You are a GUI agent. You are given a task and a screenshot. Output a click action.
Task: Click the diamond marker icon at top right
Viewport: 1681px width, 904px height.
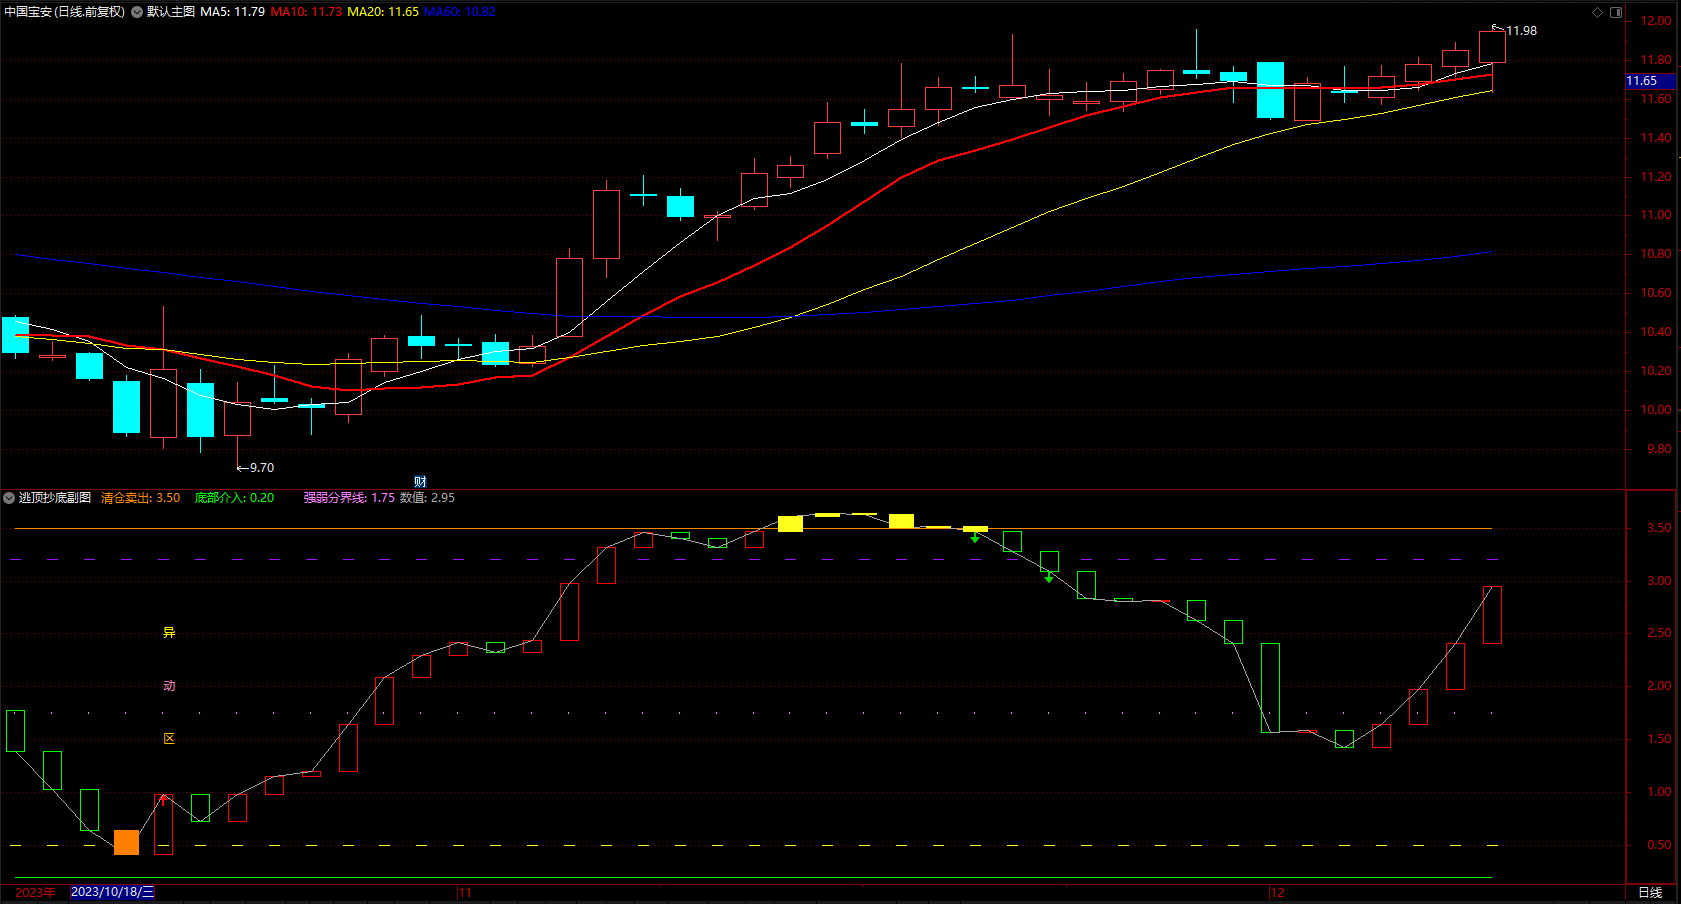coord(1597,12)
